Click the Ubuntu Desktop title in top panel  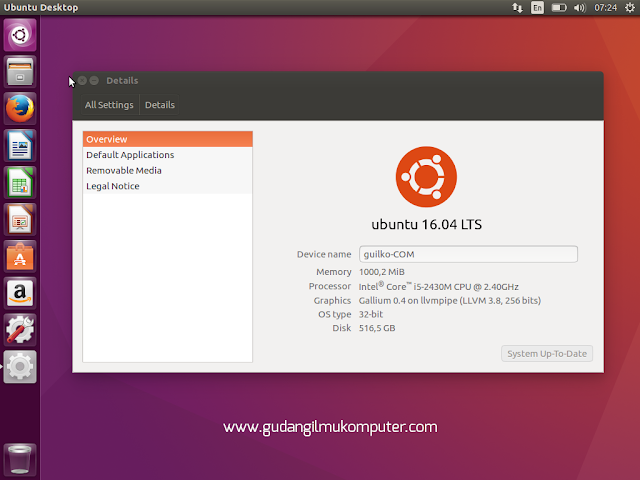[40, 7]
